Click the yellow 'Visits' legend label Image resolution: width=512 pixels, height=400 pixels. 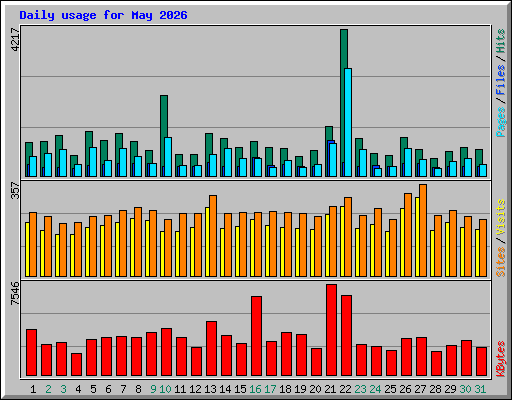coord(500,217)
